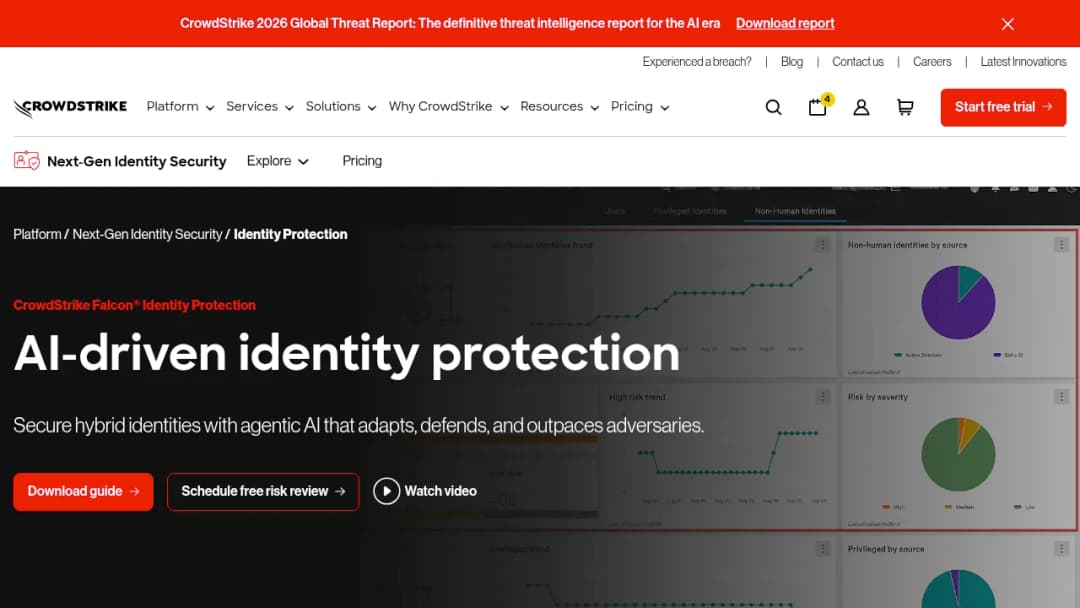Click the Identity Protection breadcrumb text
The image size is (1080, 608).
click(290, 234)
